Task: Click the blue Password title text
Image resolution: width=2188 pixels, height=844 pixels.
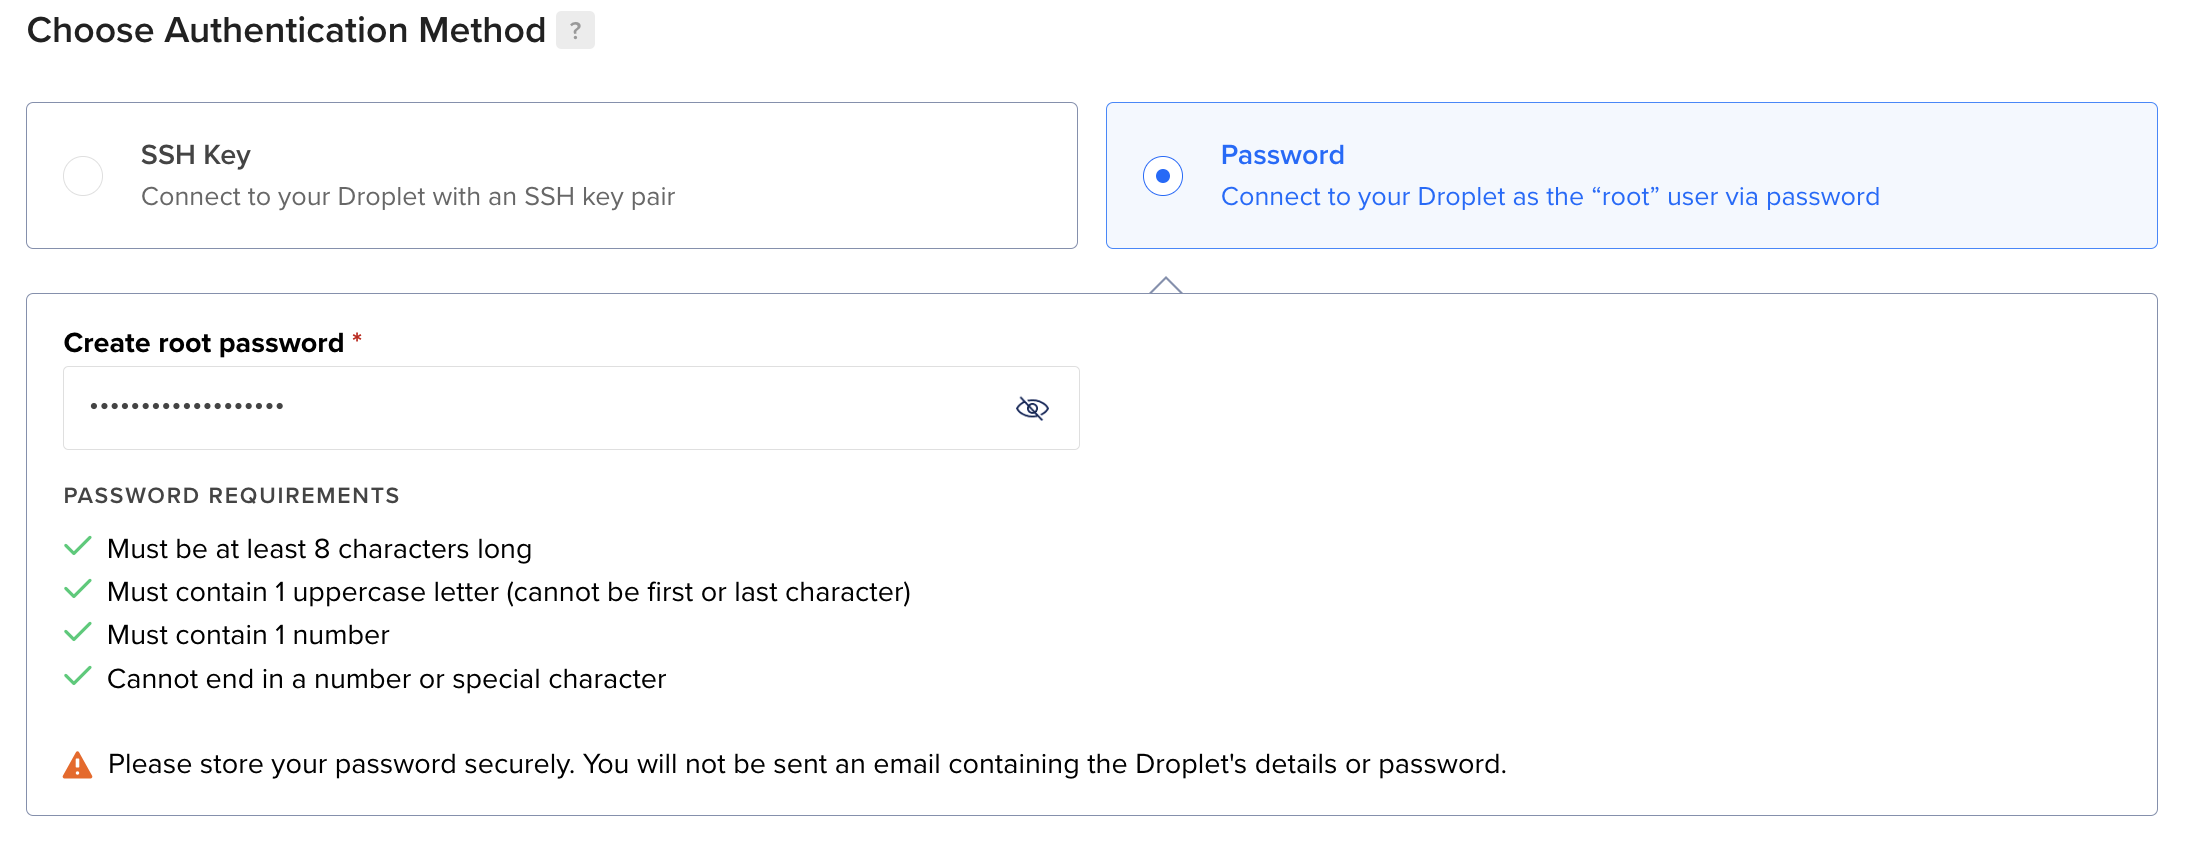Action: pyautogui.click(x=1283, y=155)
